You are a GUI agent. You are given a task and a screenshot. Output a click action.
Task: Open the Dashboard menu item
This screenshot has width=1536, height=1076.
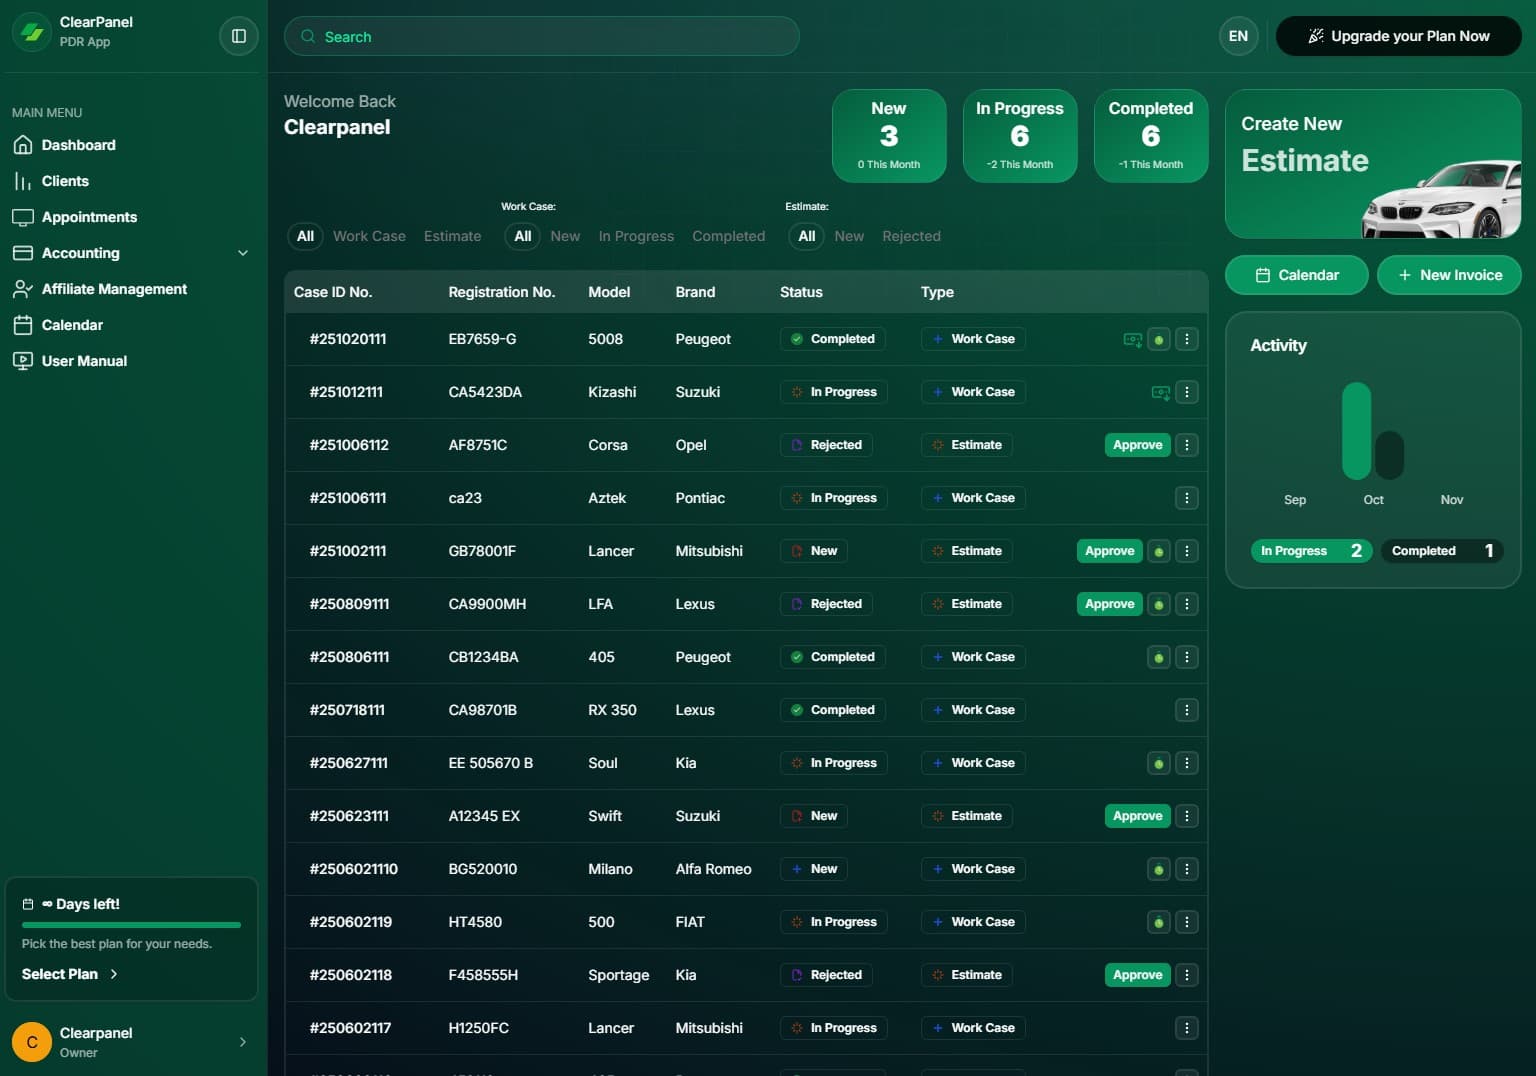coord(78,145)
